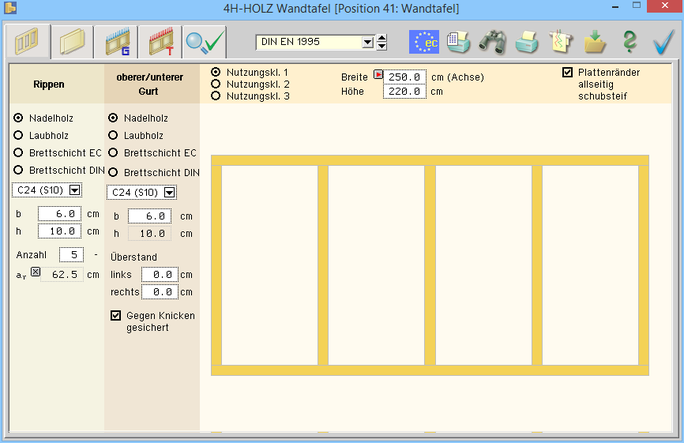Click the printer icon in toolbar
Image resolution: width=684 pixels, height=443 pixels.
(526, 42)
